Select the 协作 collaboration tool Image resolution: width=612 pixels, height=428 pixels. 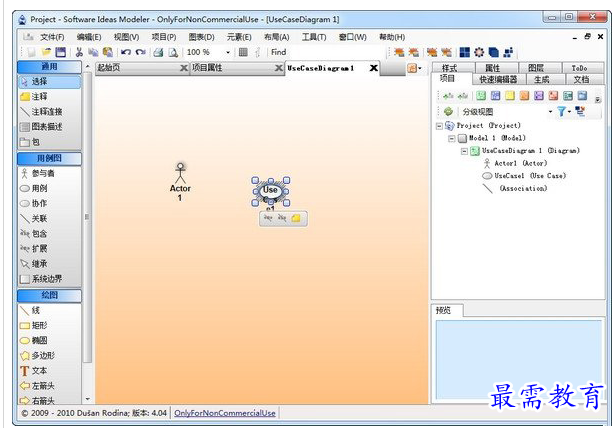coord(50,203)
